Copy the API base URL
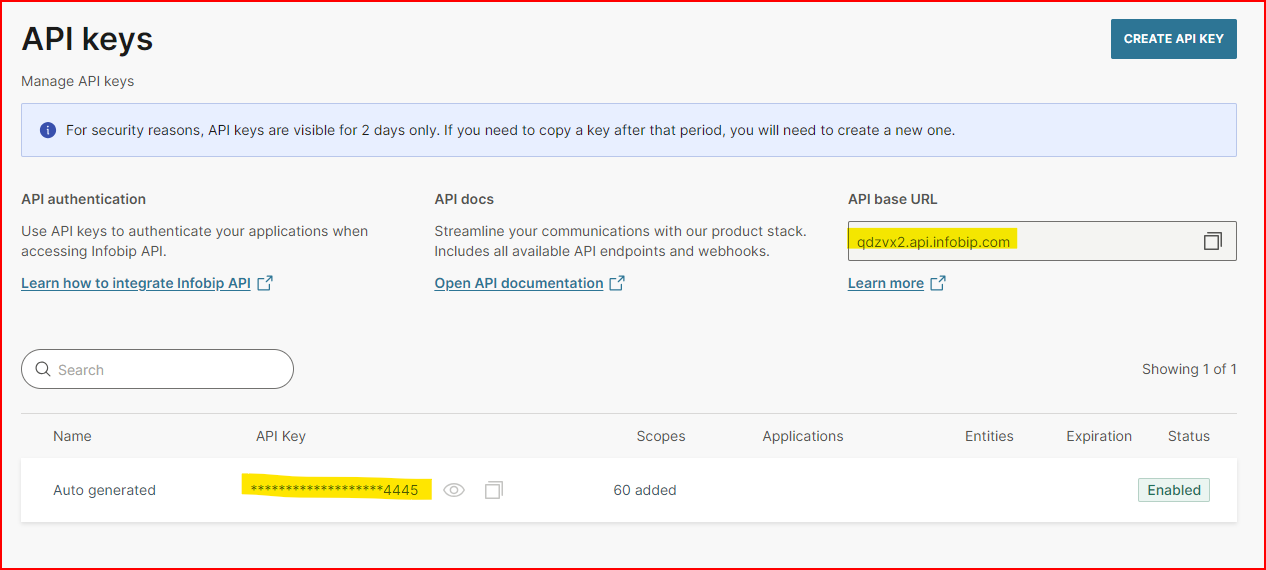Viewport: 1266px width, 570px height. coord(1212,241)
